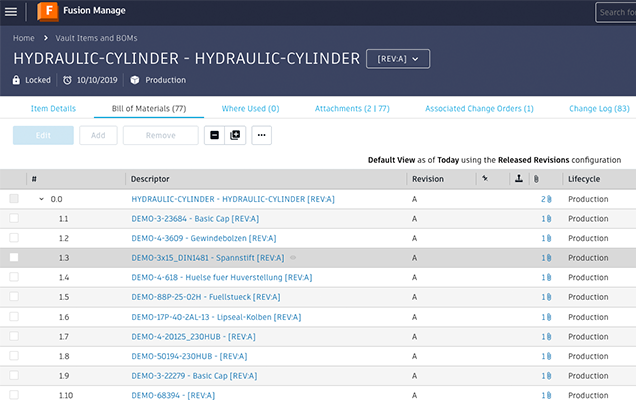This screenshot has height=400, width=636.
Task: Open the three-dot more actions menu
Action: [262, 135]
